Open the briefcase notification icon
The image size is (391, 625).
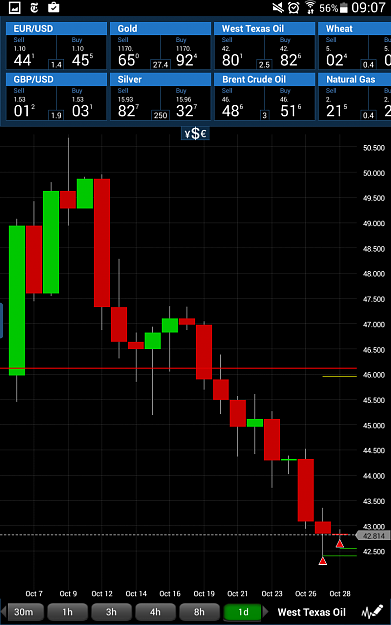click(x=53, y=8)
